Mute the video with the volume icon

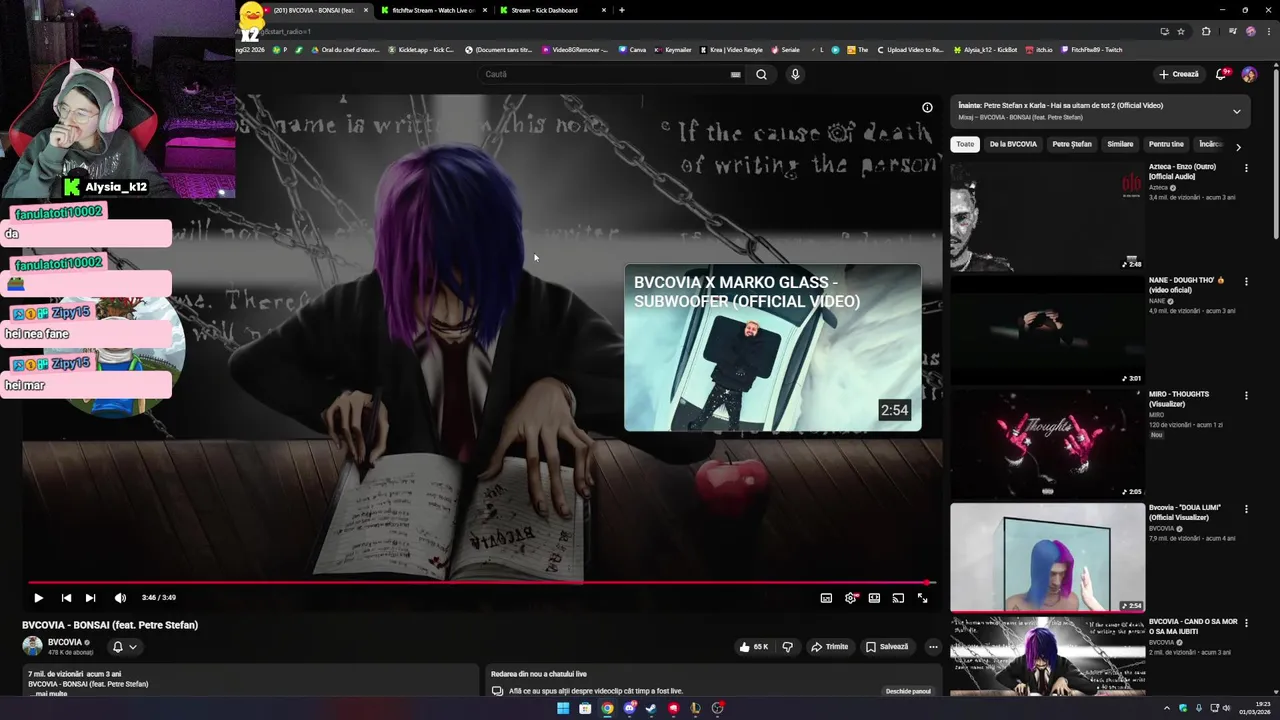(x=120, y=598)
